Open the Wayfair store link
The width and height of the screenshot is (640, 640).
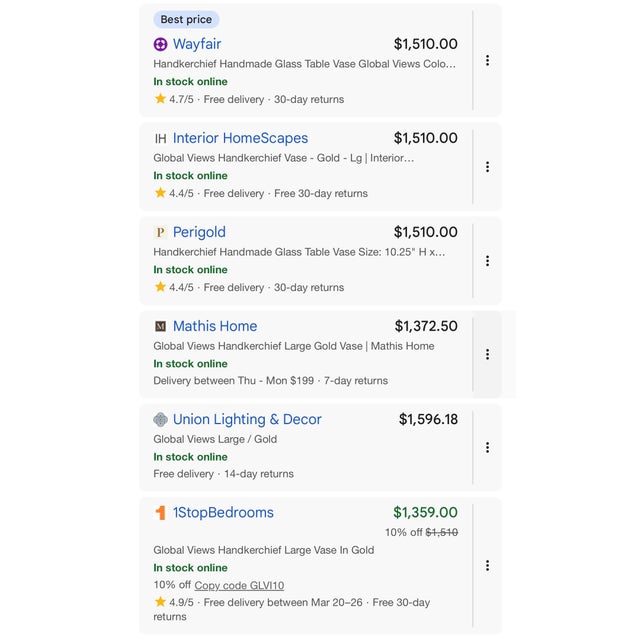tap(197, 44)
